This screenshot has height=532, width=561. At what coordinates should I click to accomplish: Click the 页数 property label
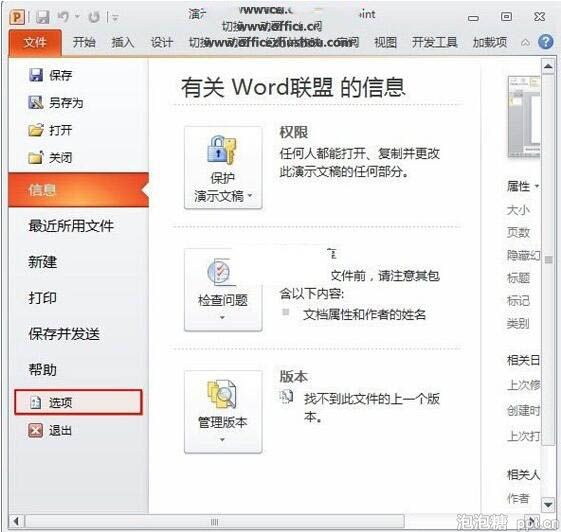[x=518, y=233]
